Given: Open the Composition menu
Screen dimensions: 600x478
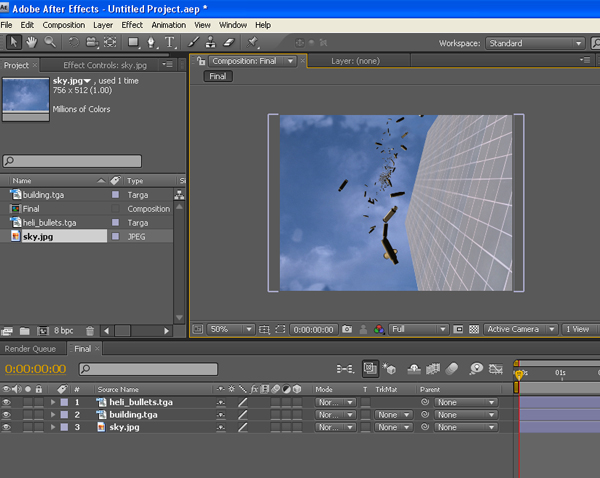Looking at the screenshot, I should [x=64, y=25].
